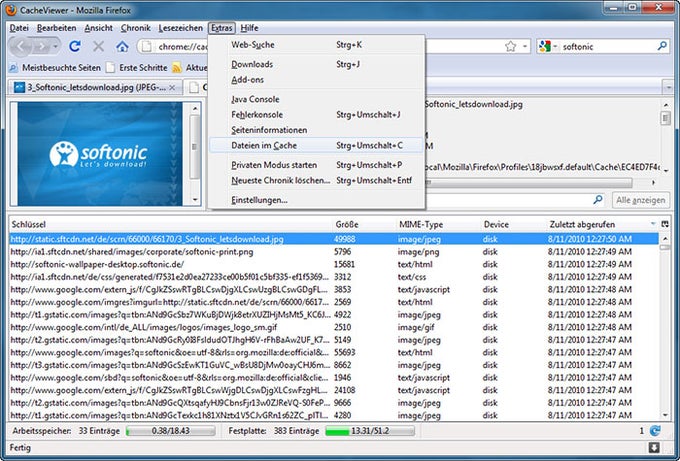
Task: Click the Arbeitsspeicher usage bar 0.38/18.43
Action: [170, 431]
